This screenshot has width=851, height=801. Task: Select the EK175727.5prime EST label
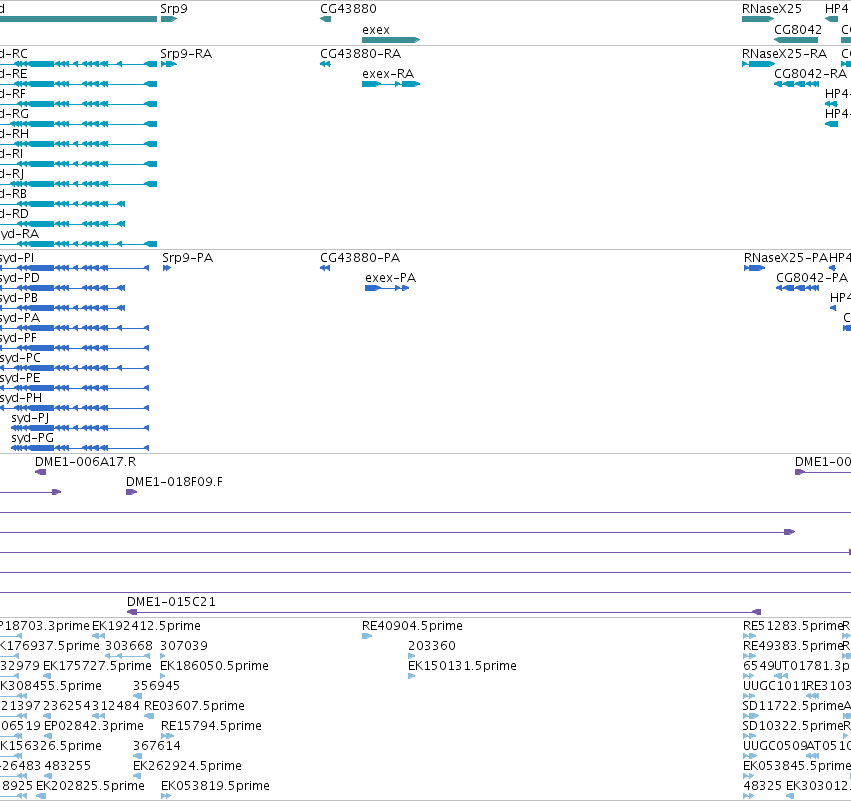pos(97,666)
